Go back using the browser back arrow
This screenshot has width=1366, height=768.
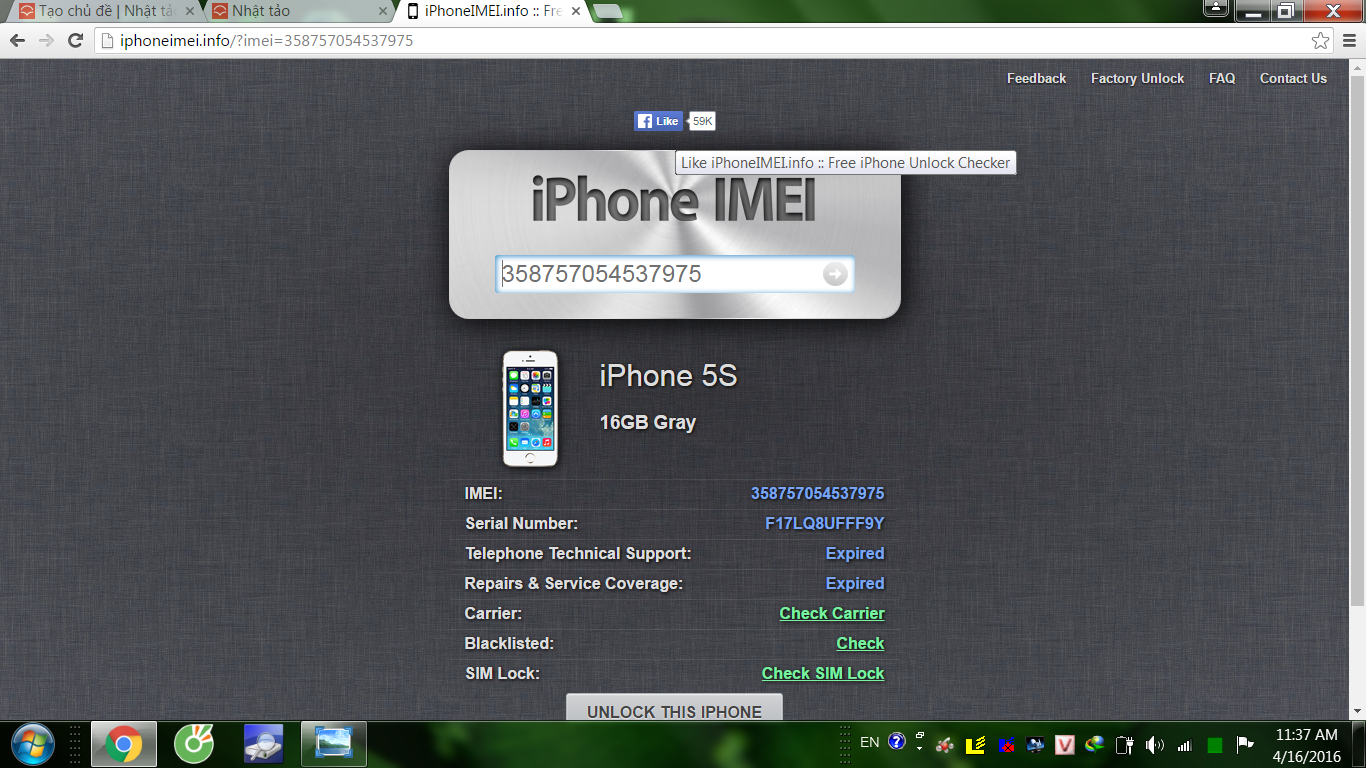point(17,41)
